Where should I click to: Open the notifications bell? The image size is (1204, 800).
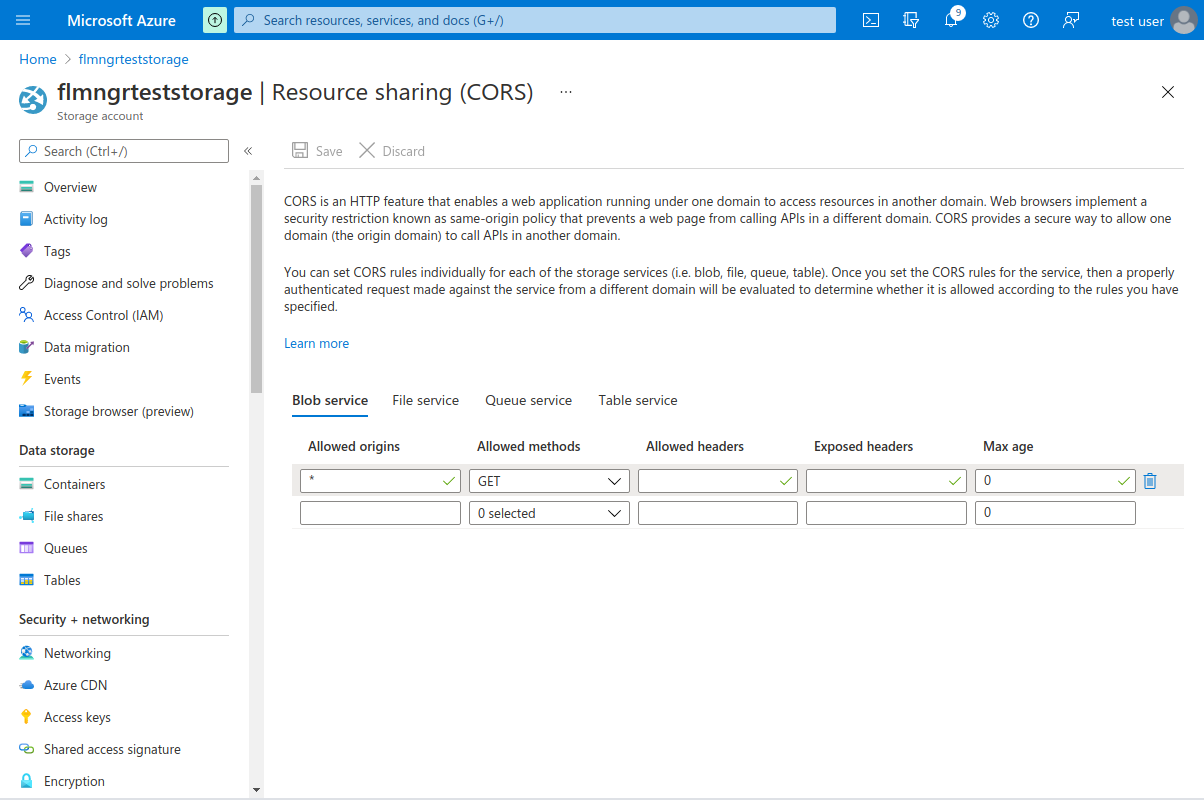951,20
